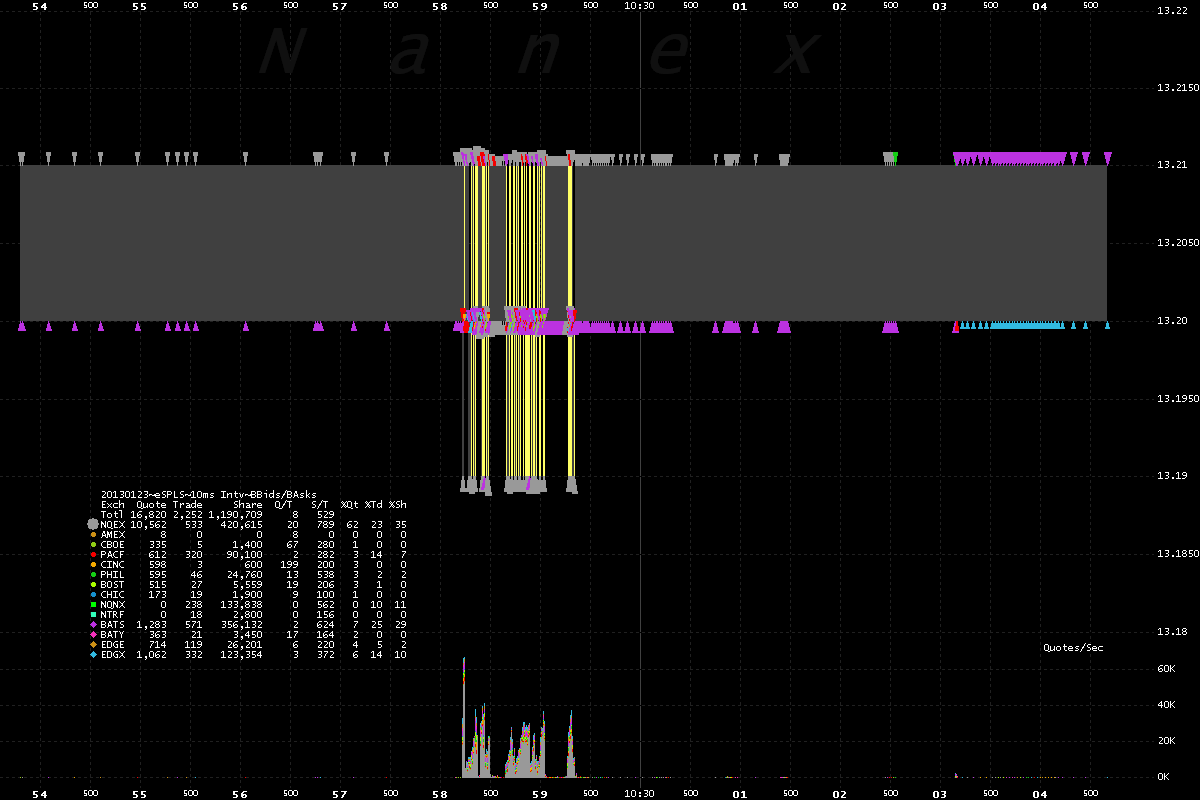
Task: Click the Share column header
Action: (x=248, y=505)
